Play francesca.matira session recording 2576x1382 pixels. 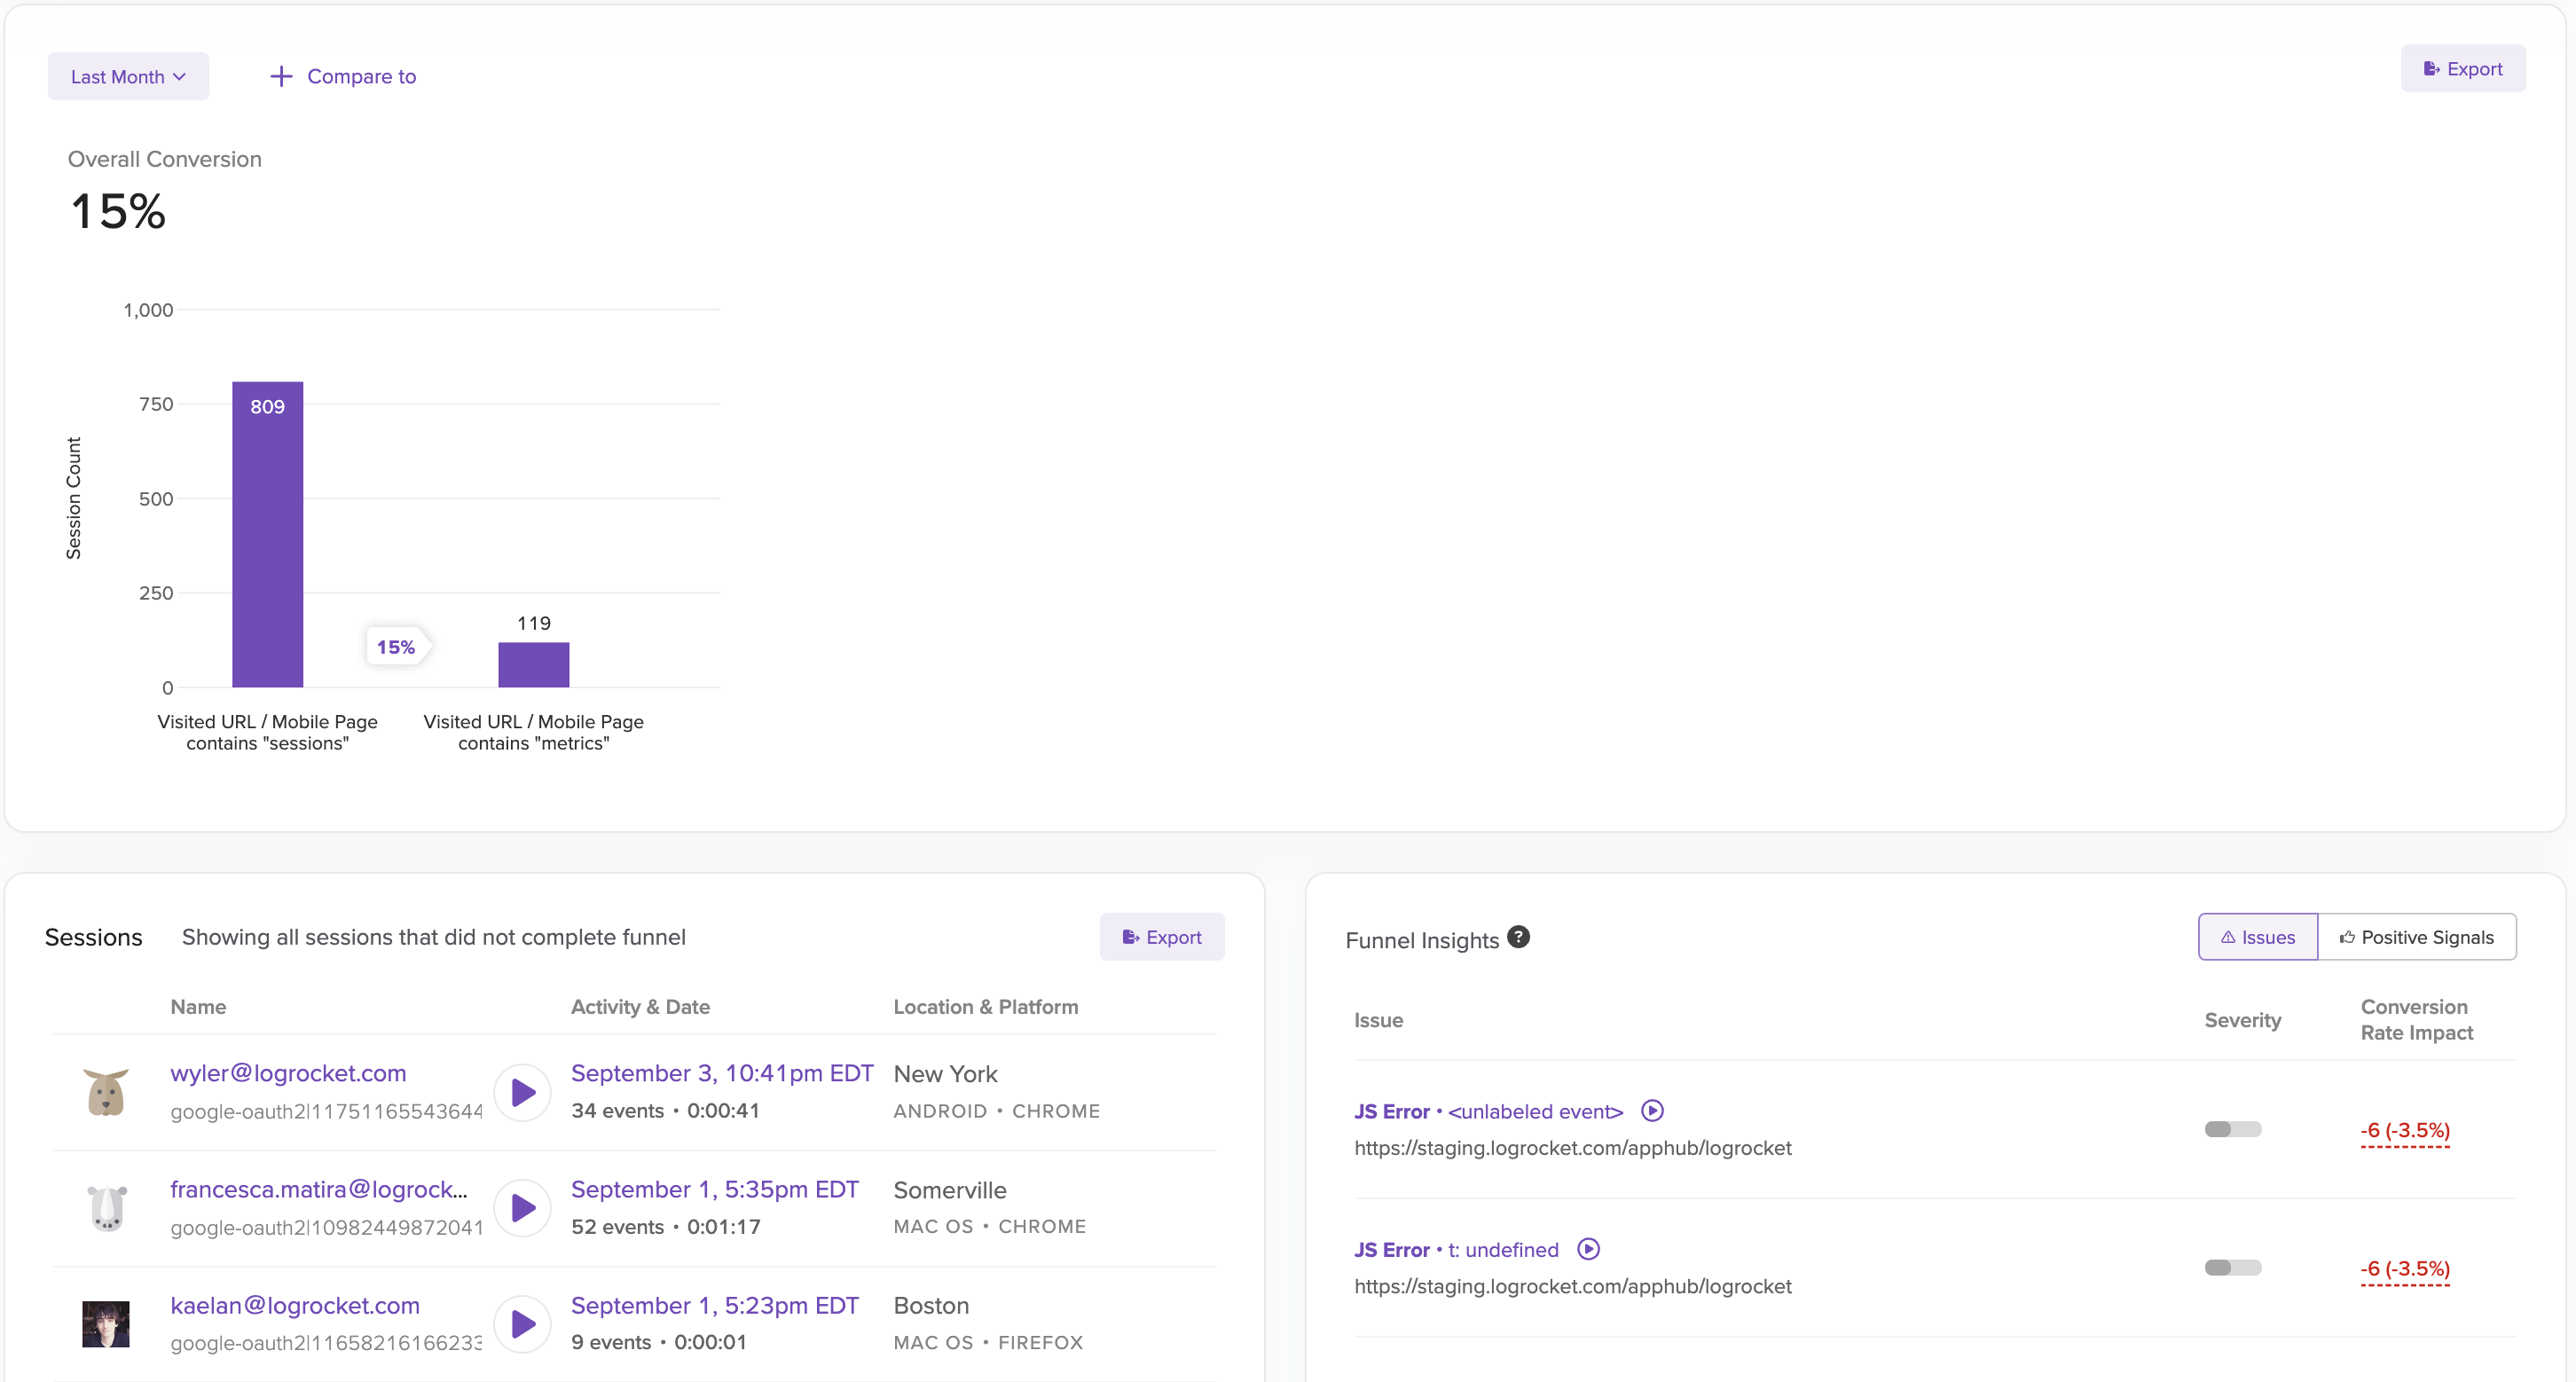click(x=522, y=1208)
